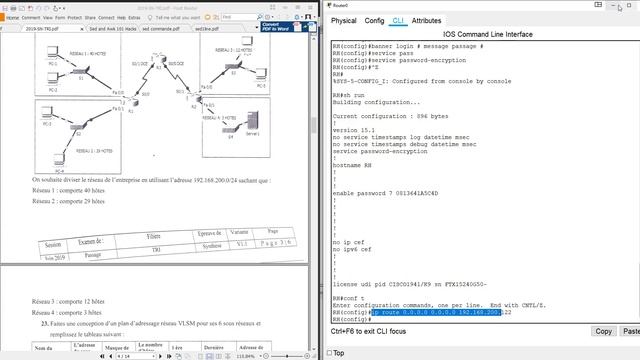Screen dimensions: 640x360
Task: Open the Protect ribbon tab
Action: click(75, 18)
